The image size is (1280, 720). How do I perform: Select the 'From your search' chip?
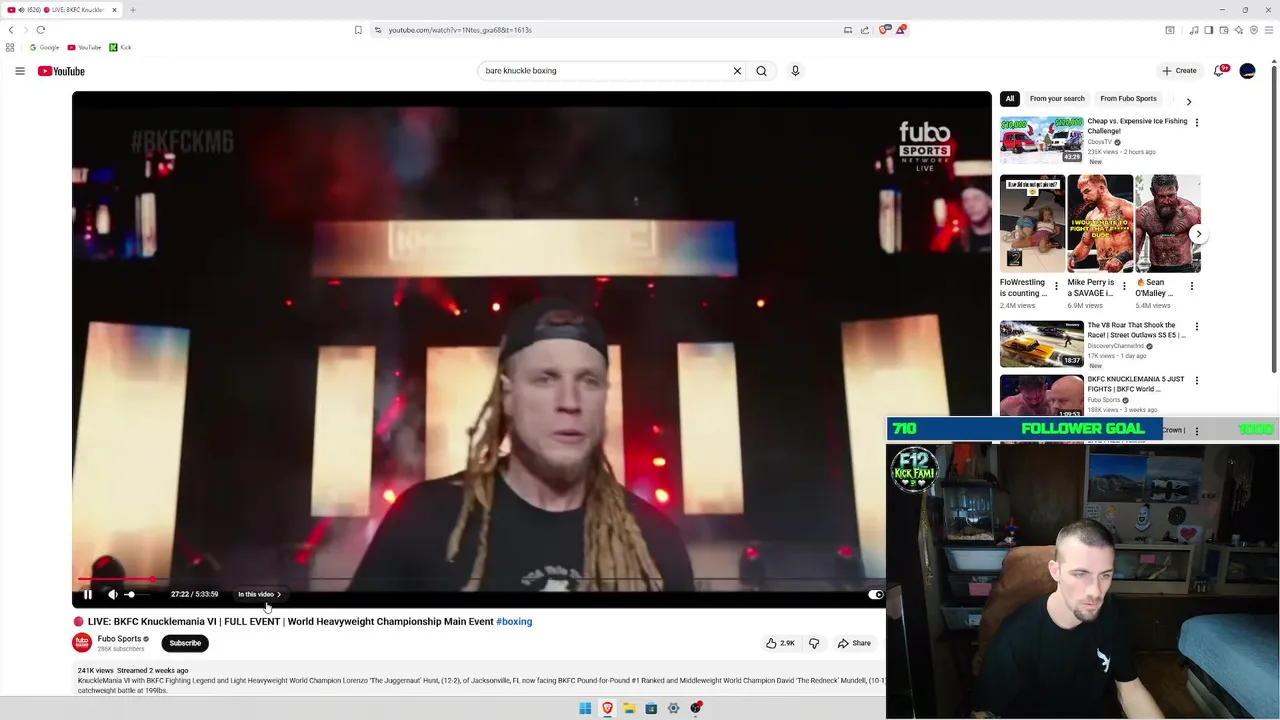click(1057, 98)
